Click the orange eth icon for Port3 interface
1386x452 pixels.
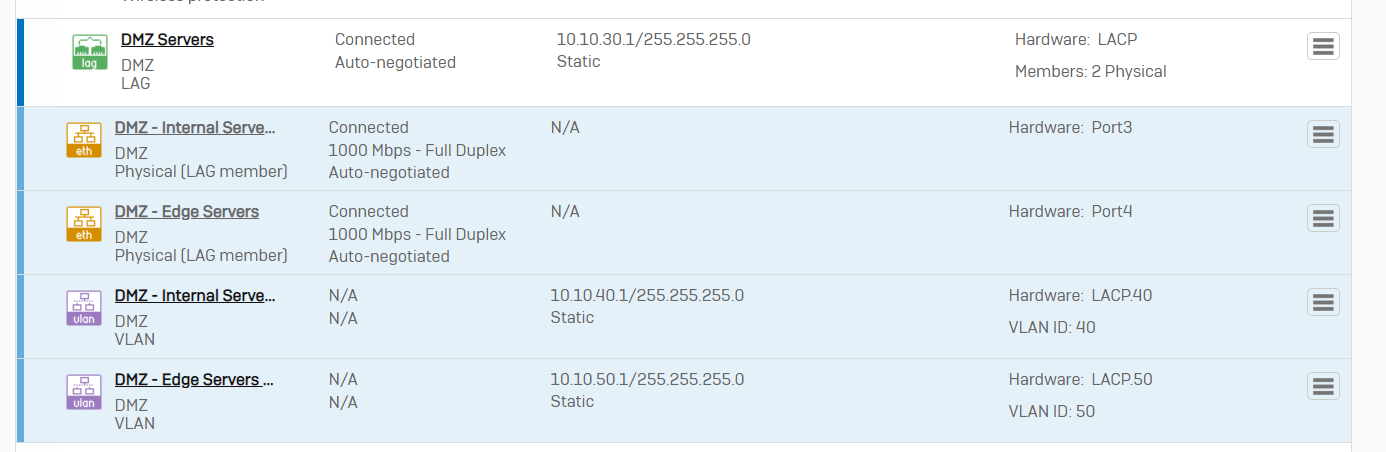click(84, 140)
